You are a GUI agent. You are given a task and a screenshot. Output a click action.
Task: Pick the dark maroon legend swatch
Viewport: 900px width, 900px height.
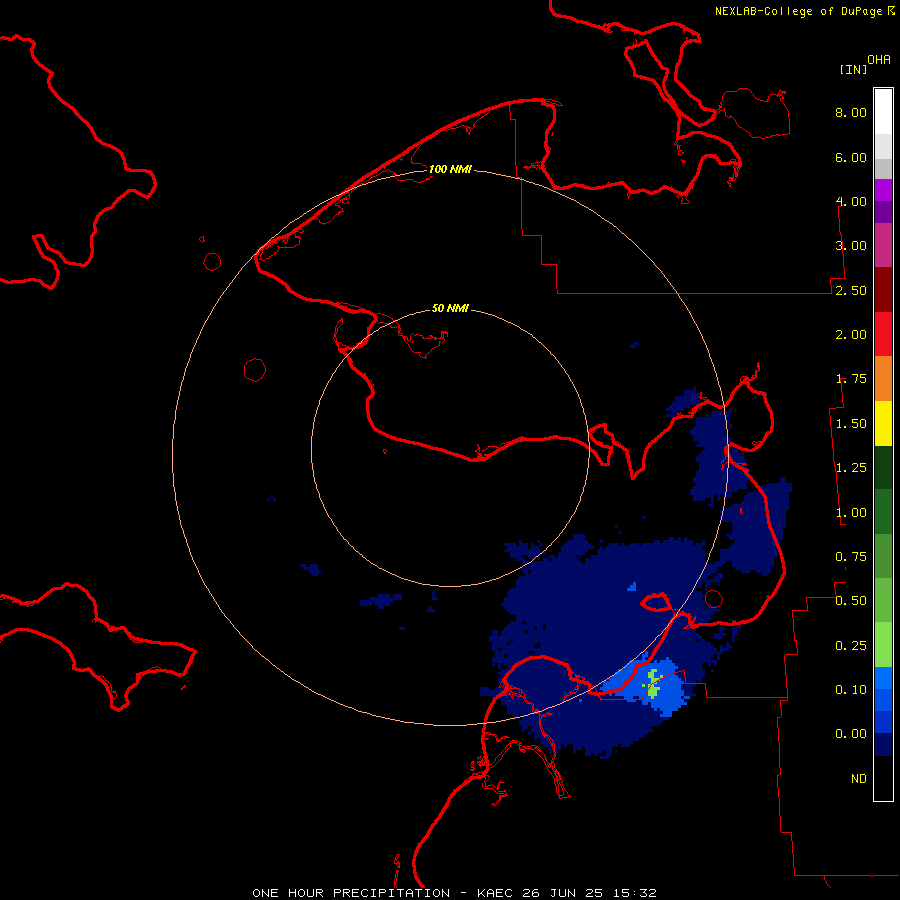(x=883, y=290)
